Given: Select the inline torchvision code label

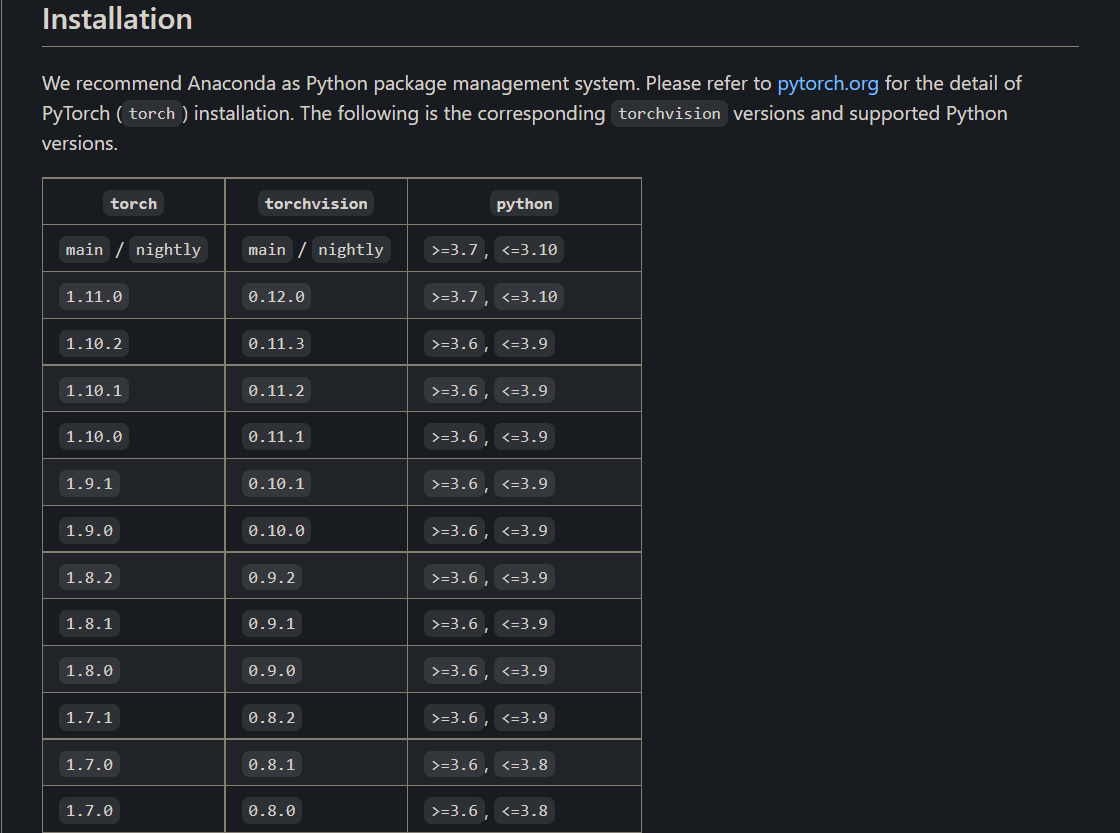Looking at the screenshot, I should (669, 114).
